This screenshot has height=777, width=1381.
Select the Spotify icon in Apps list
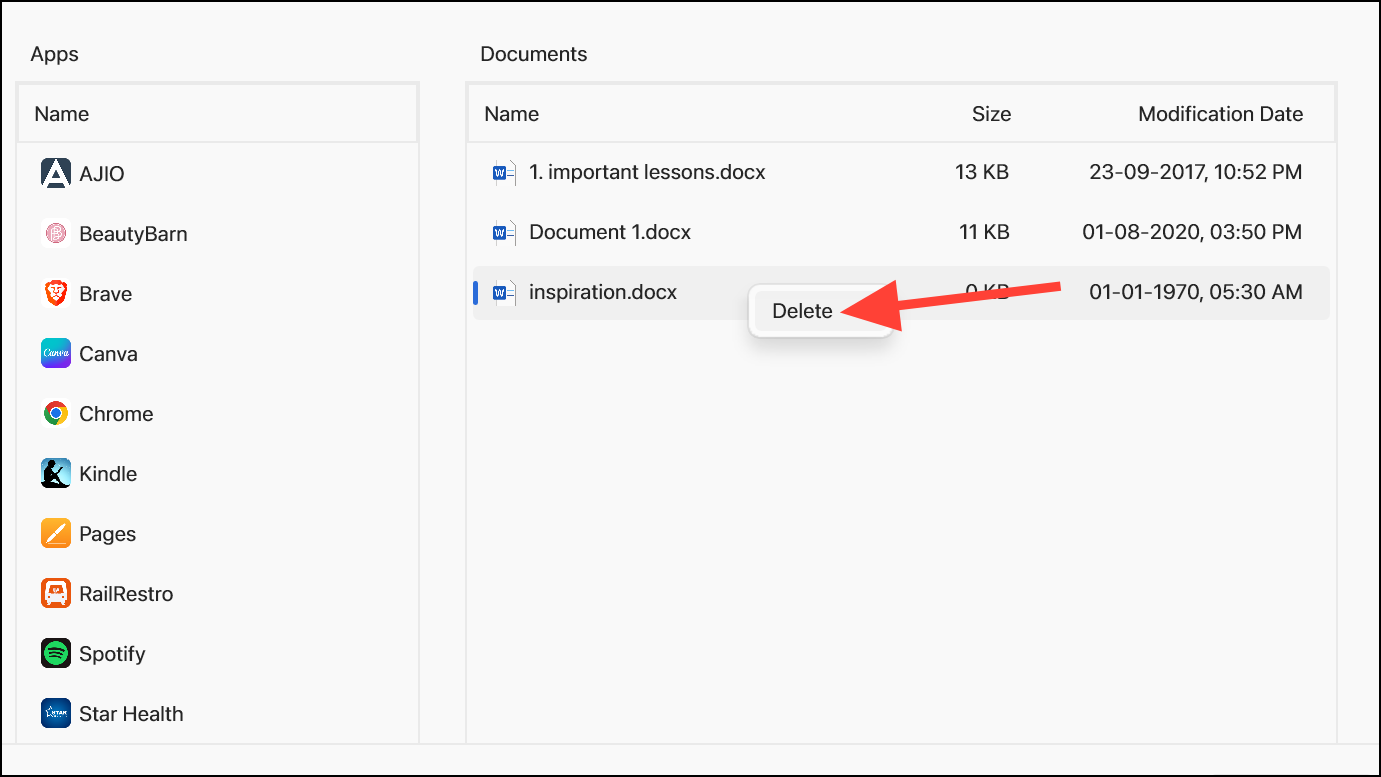pos(56,653)
